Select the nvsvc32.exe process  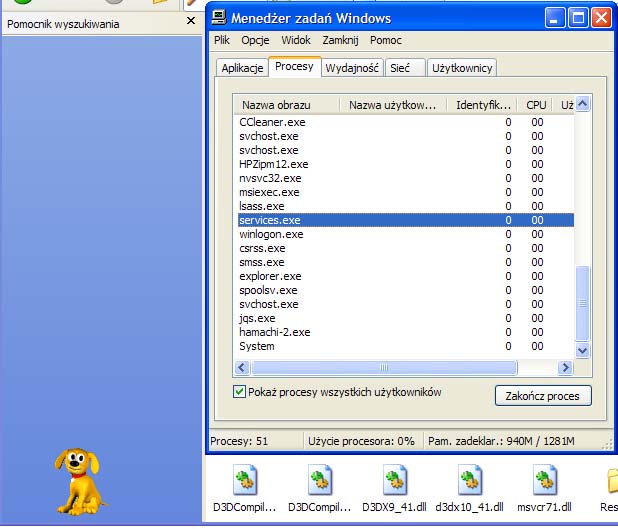click(x=406, y=178)
